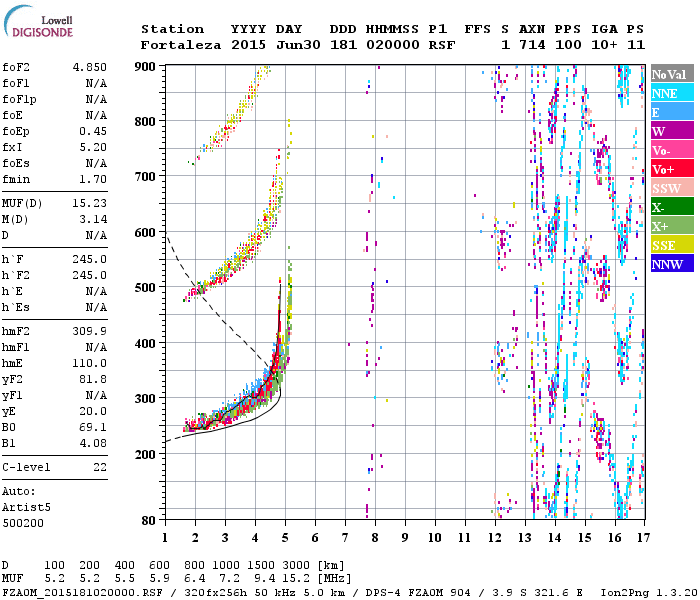The height and width of the screenshot is (600, 700).
Task: Select the SSE yellow legend swatch
Action: 671,245
